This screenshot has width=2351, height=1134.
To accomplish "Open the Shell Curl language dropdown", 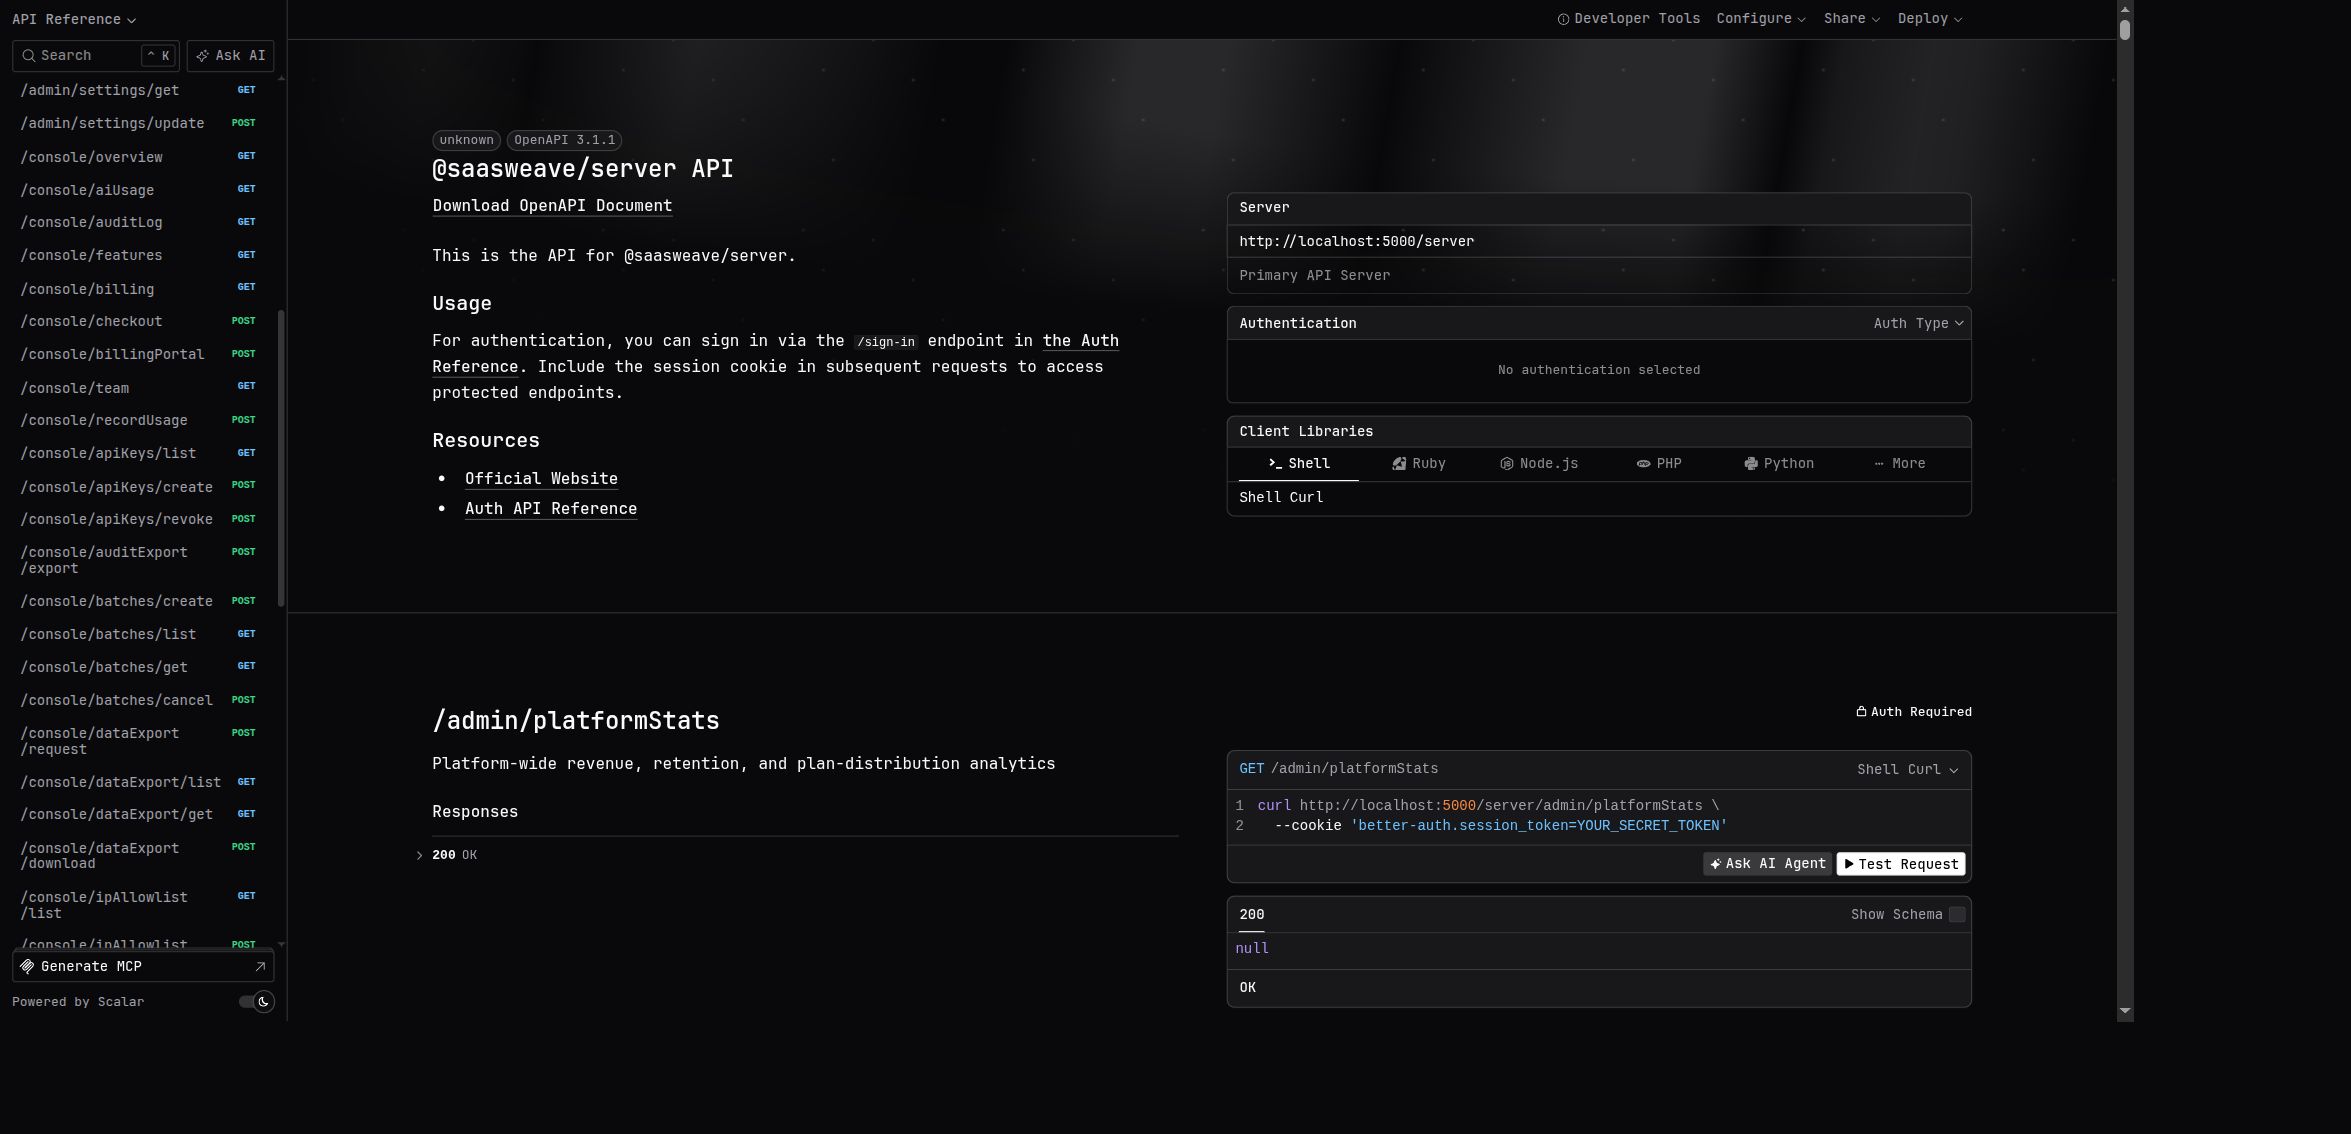I will (1907, 770).
